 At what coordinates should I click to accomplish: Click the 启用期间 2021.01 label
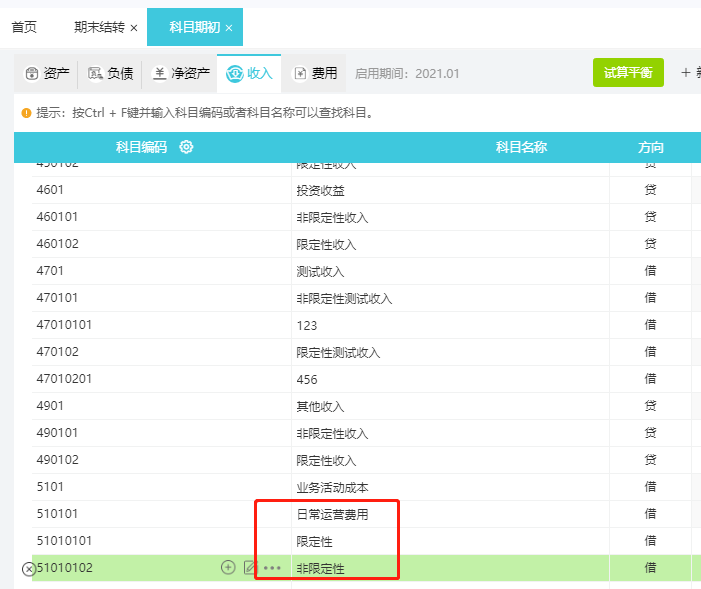[x=407, y=74]
